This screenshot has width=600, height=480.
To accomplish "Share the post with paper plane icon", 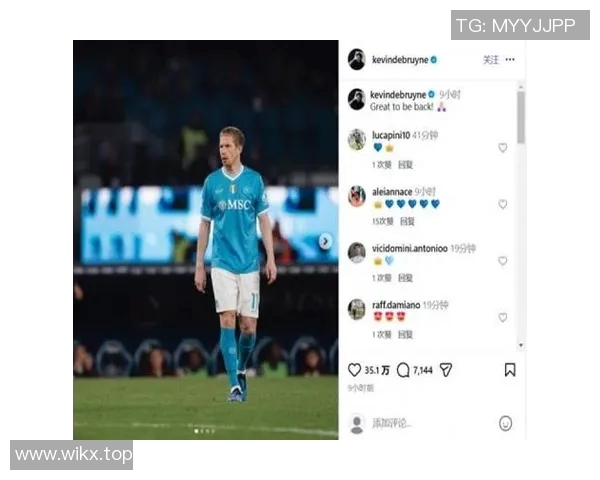I will pos(446,370).
